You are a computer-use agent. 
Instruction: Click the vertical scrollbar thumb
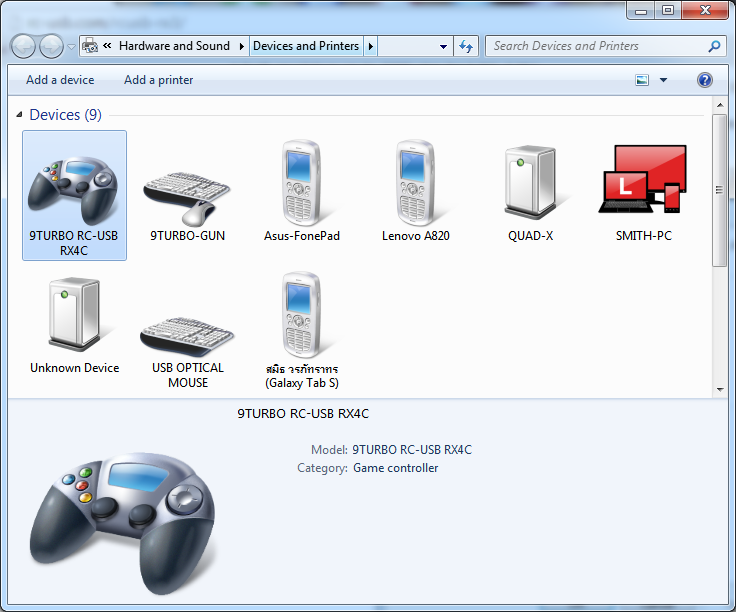click(x=719, y=190)
